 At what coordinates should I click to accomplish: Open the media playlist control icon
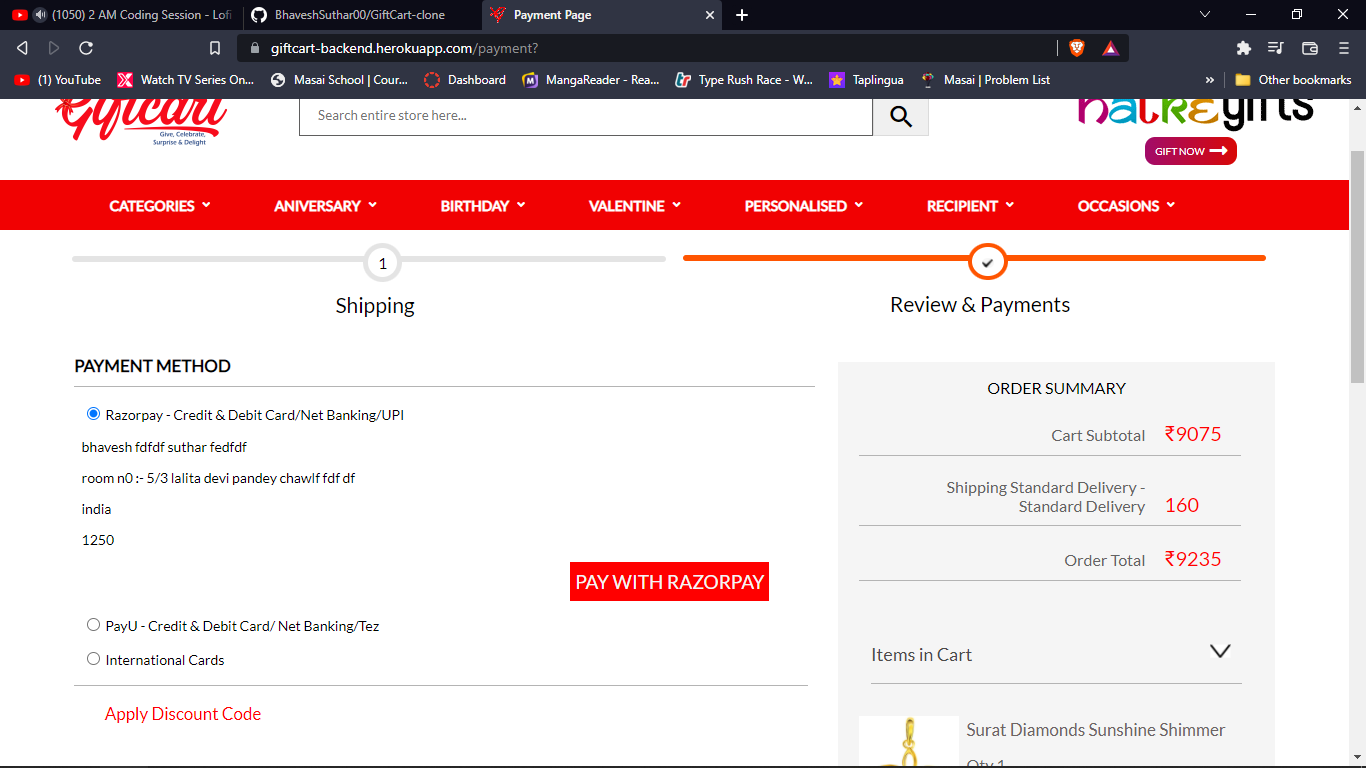pos(1276,48)
